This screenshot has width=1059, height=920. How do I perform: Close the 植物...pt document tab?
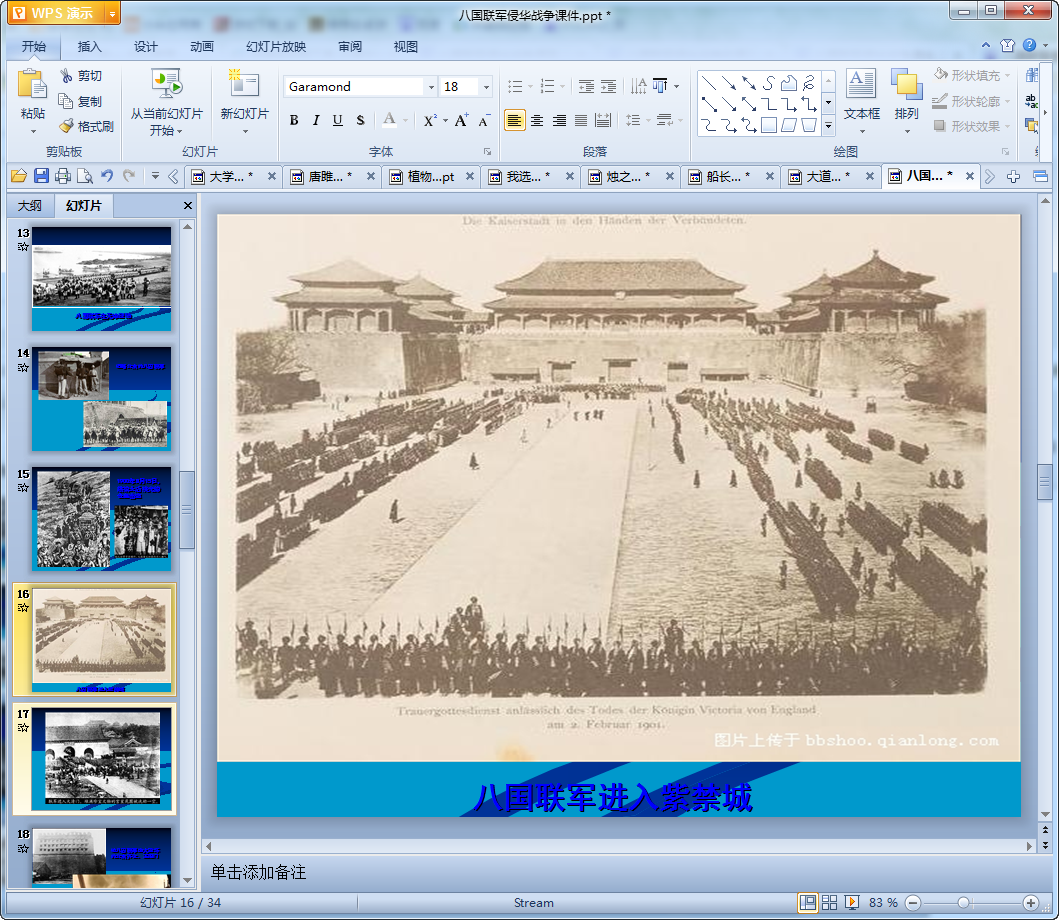(x=470, y=176)
